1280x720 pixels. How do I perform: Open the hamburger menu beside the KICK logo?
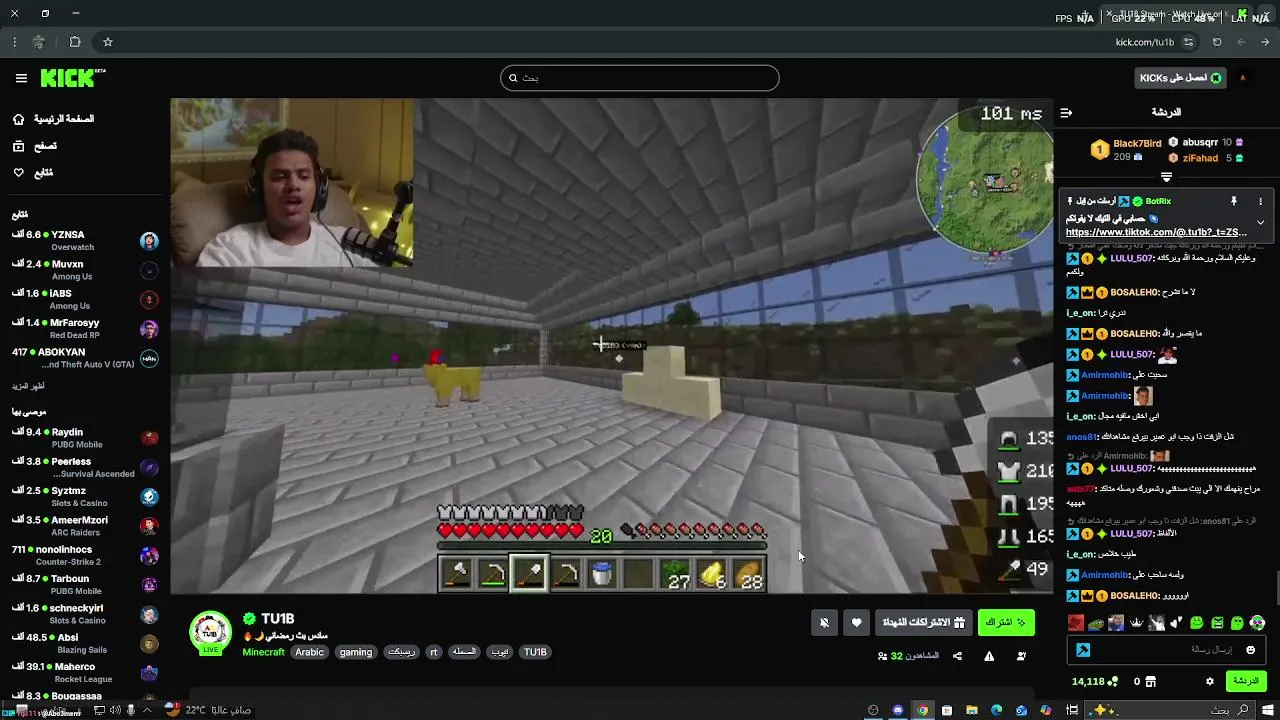tap(21, 78)
